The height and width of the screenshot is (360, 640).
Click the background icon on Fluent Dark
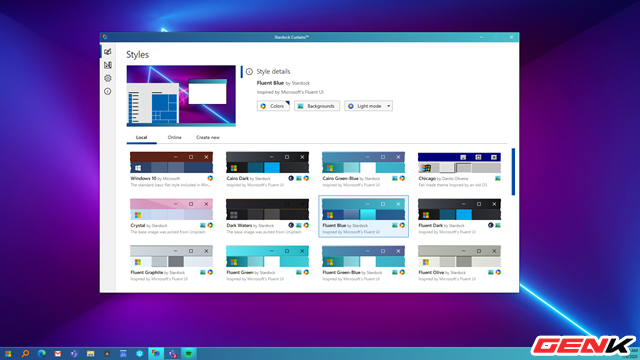coord(498,225)
